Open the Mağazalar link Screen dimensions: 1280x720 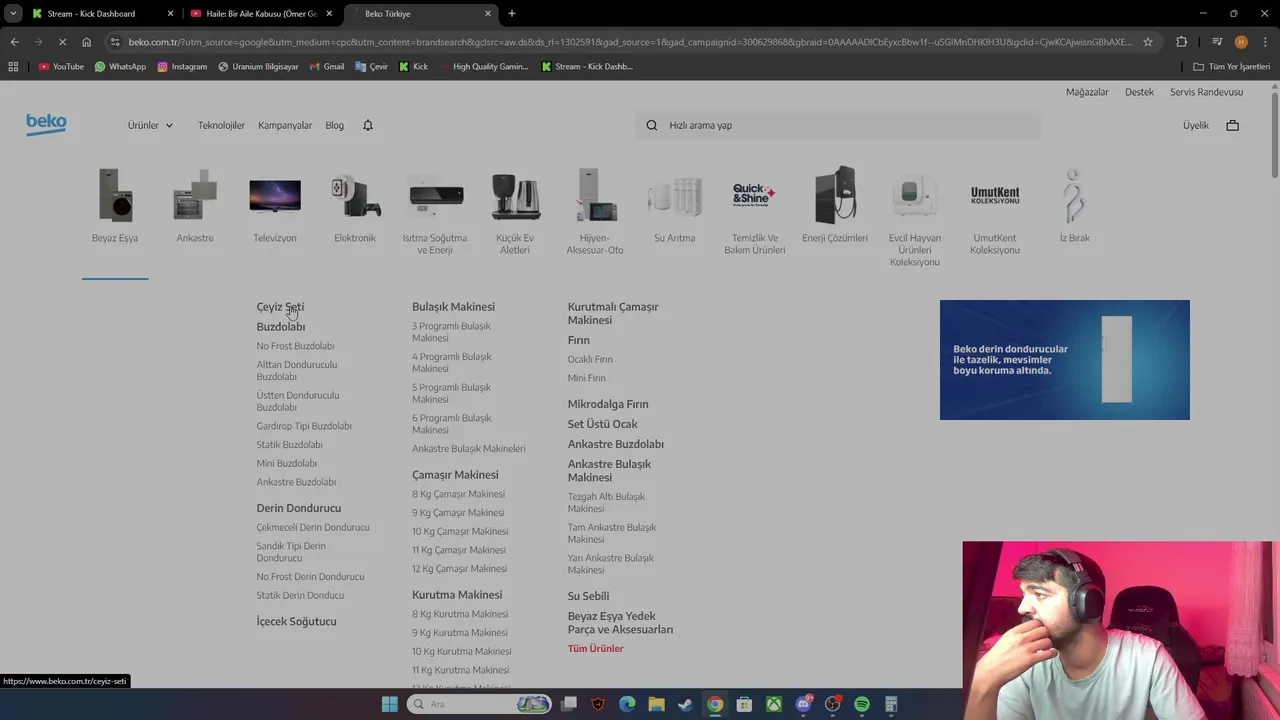click(1087, 92)
